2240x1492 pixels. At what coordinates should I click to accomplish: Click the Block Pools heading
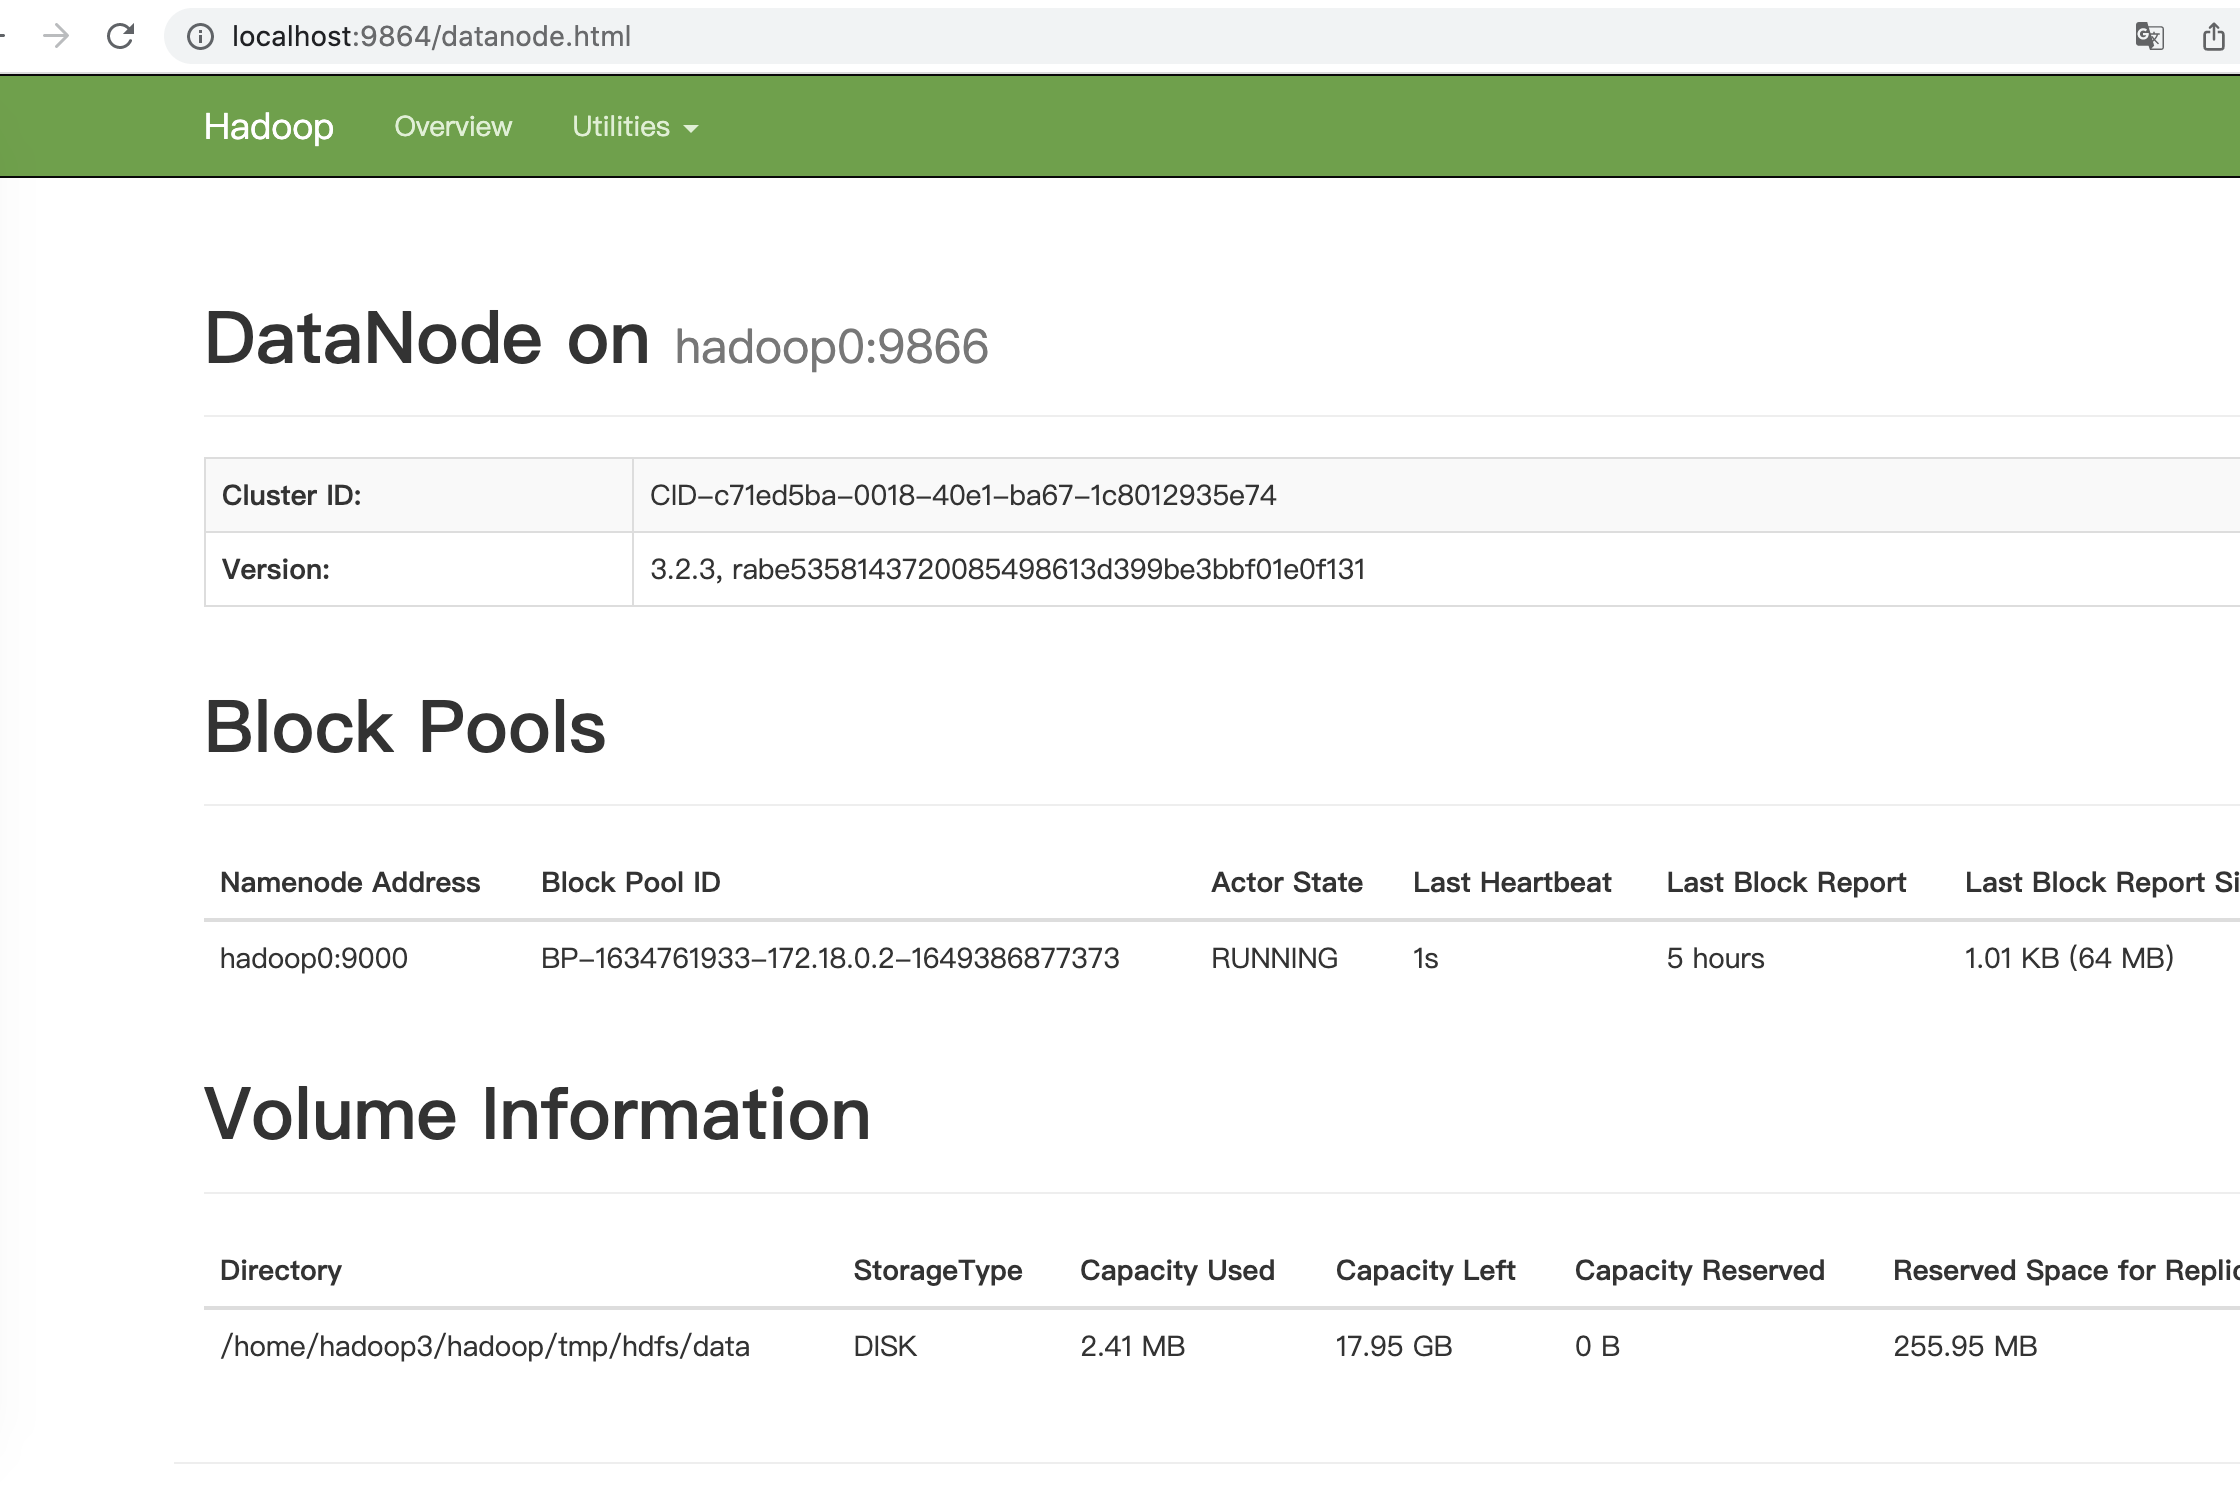point(405,727)
